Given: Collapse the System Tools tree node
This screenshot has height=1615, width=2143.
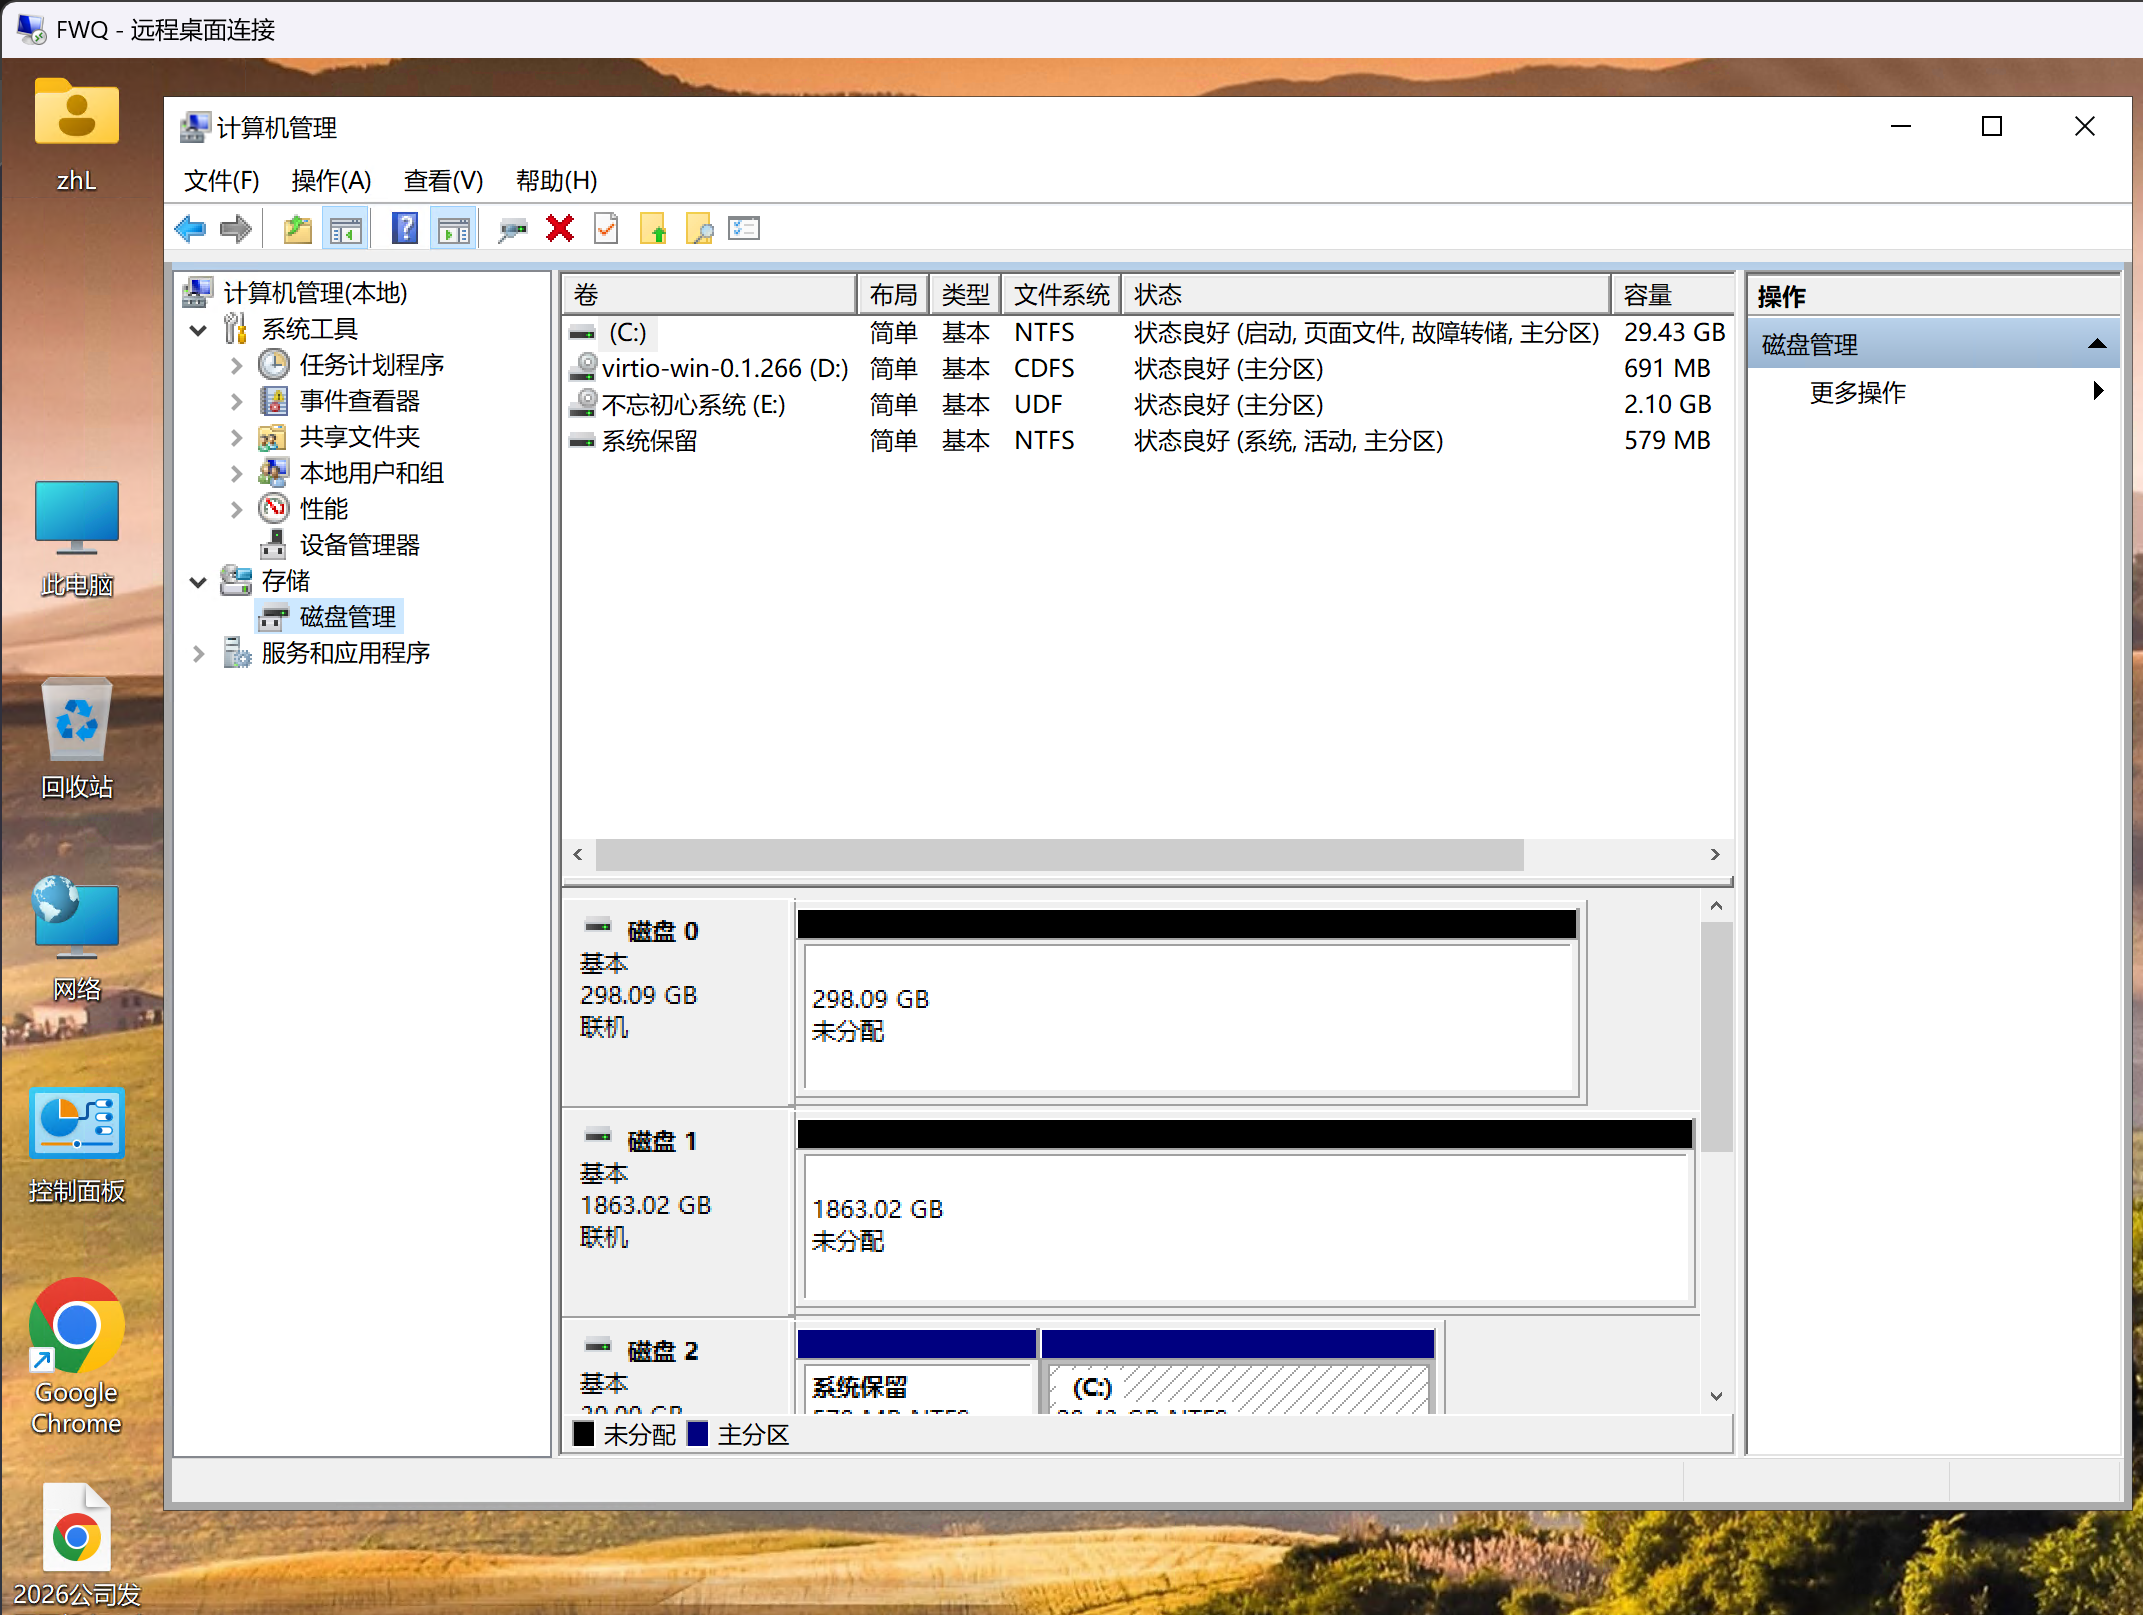Looking at the screenshot, I should coord(198,329).
